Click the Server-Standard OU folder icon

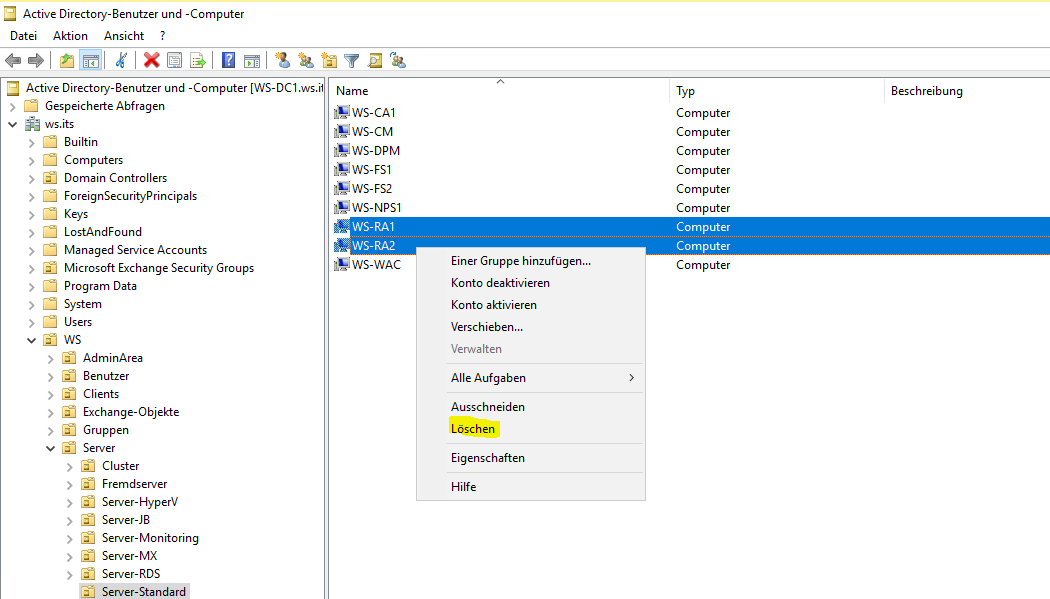click(88, 592)
